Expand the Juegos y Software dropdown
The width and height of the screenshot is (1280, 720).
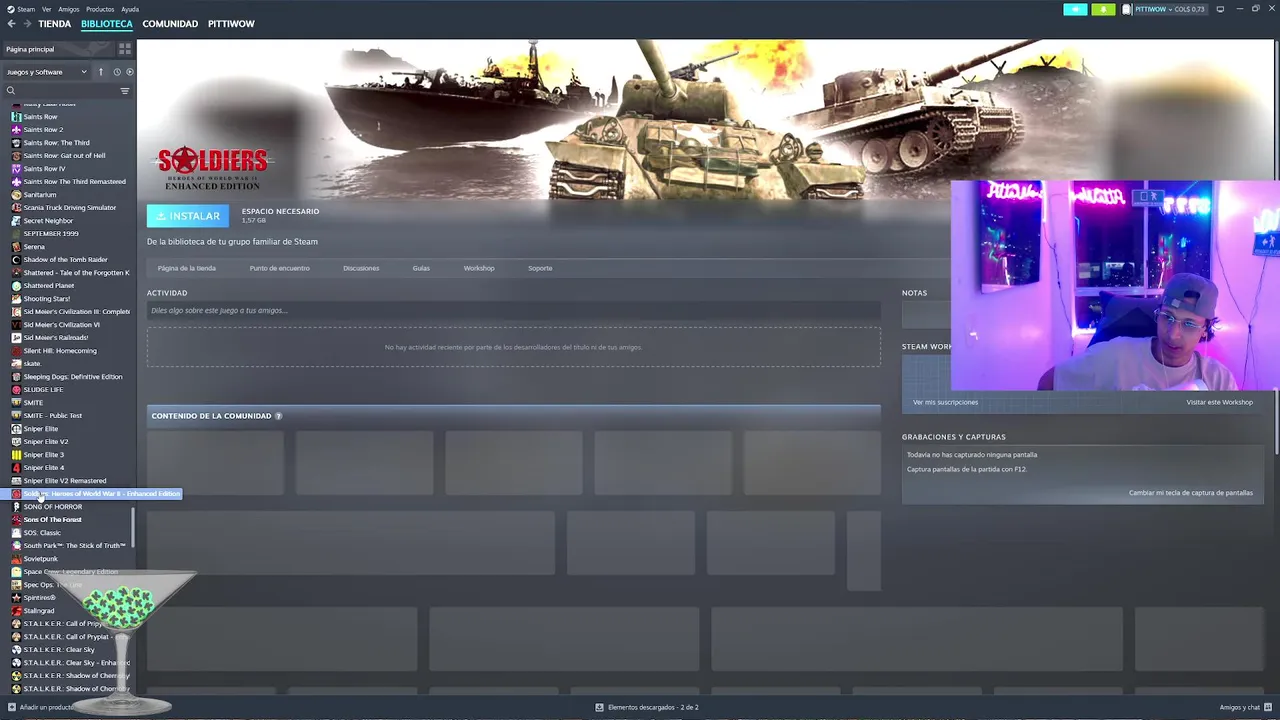(47, 72)
